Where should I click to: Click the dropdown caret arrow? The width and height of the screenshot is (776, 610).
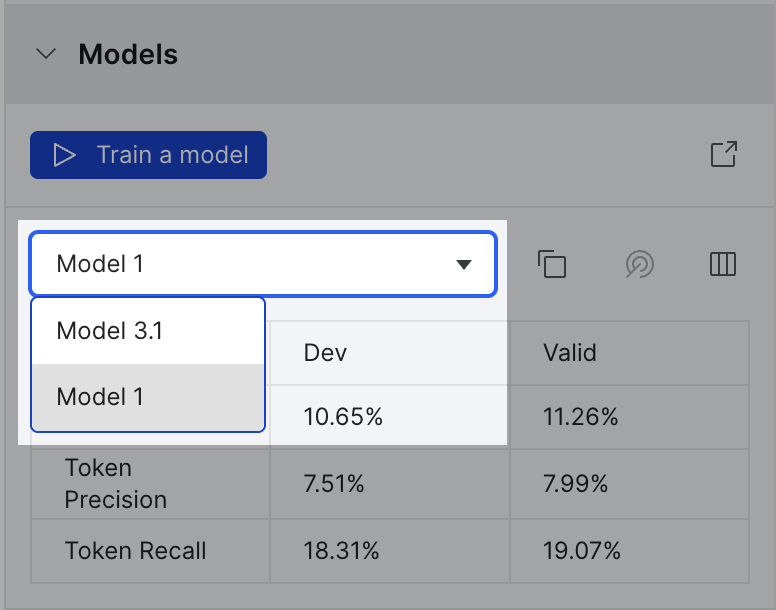click(464, 265)
